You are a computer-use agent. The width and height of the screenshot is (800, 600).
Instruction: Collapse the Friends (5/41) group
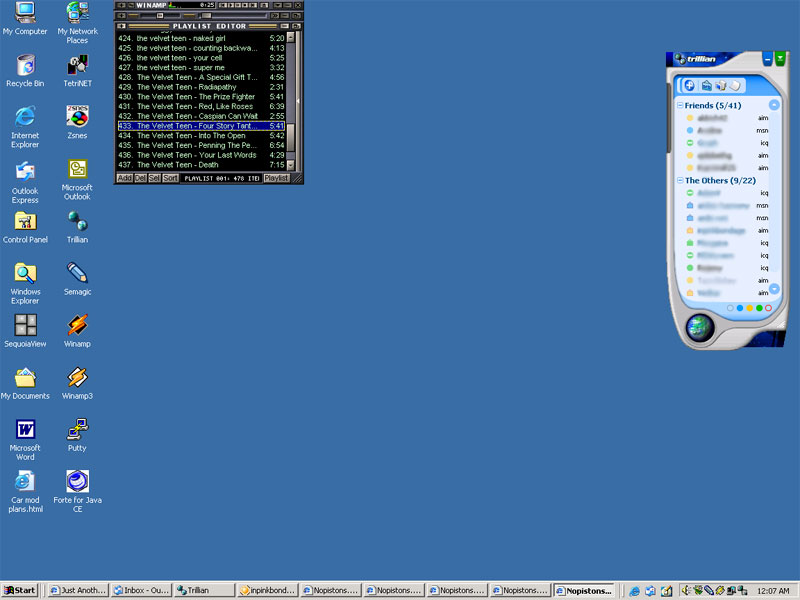680,105
